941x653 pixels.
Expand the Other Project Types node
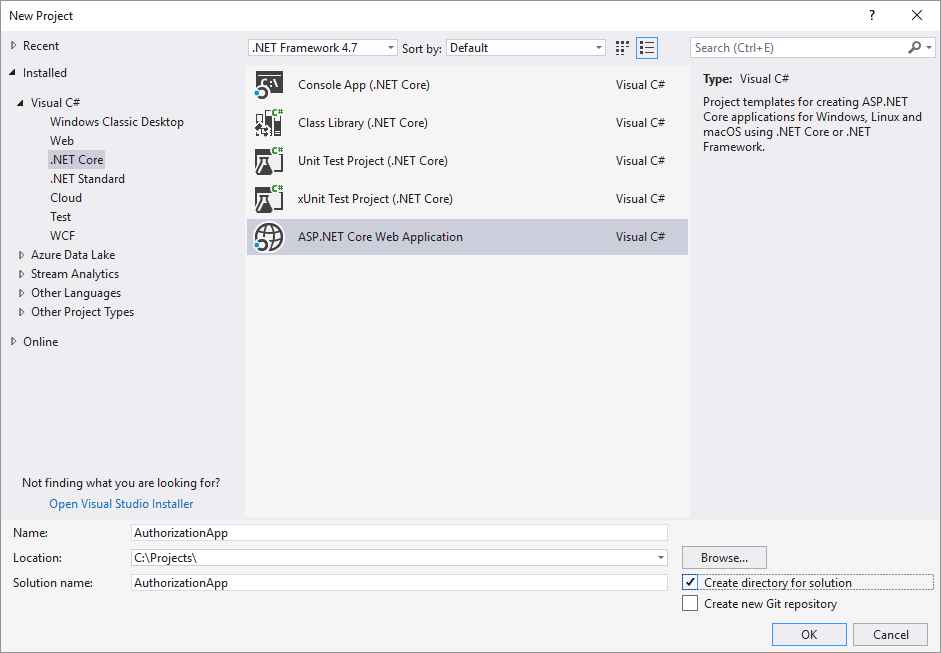click(22, 312)
